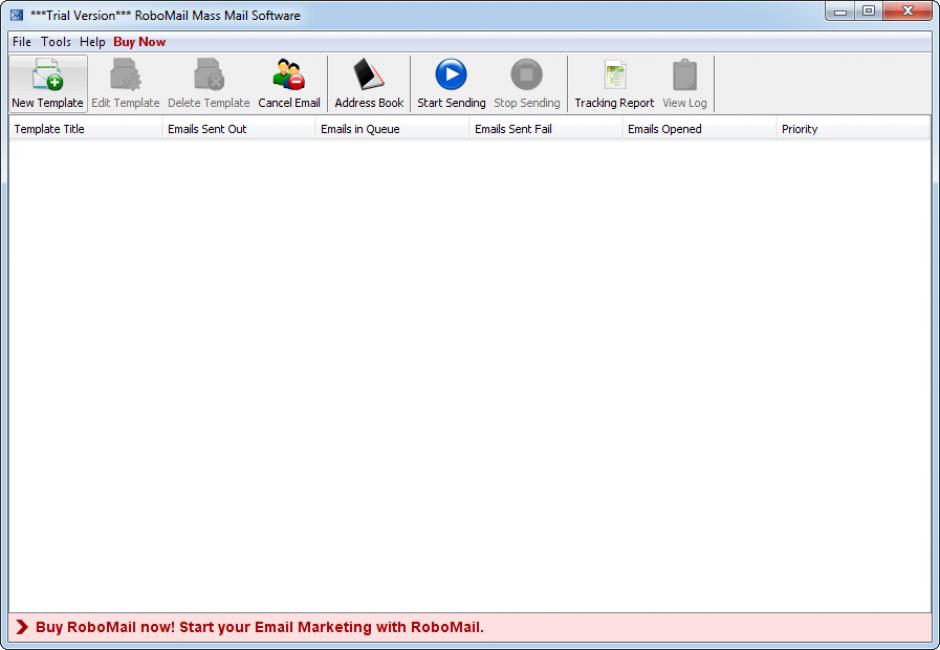The image size is (940, 650).
Task: Sort by Emails Sent Out column
Action: pos(207,129)
